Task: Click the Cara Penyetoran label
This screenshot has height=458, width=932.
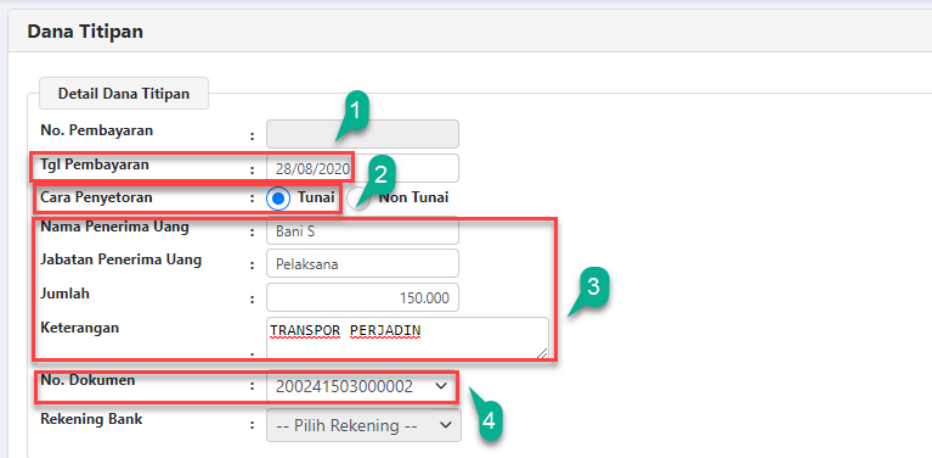Action: (97, 198)
